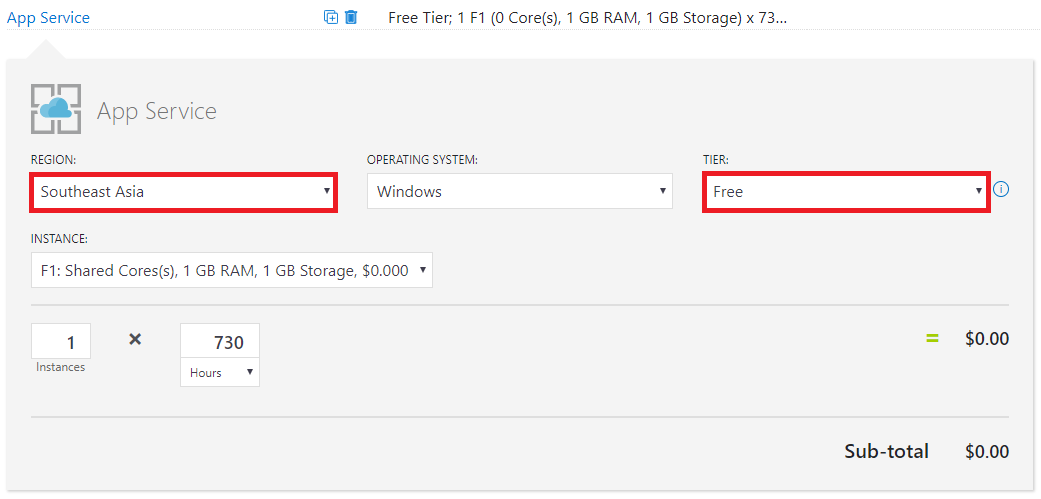1041x499 pixels.
Task: Delete the App Service entry with trash icon
Action: point(351,17)
